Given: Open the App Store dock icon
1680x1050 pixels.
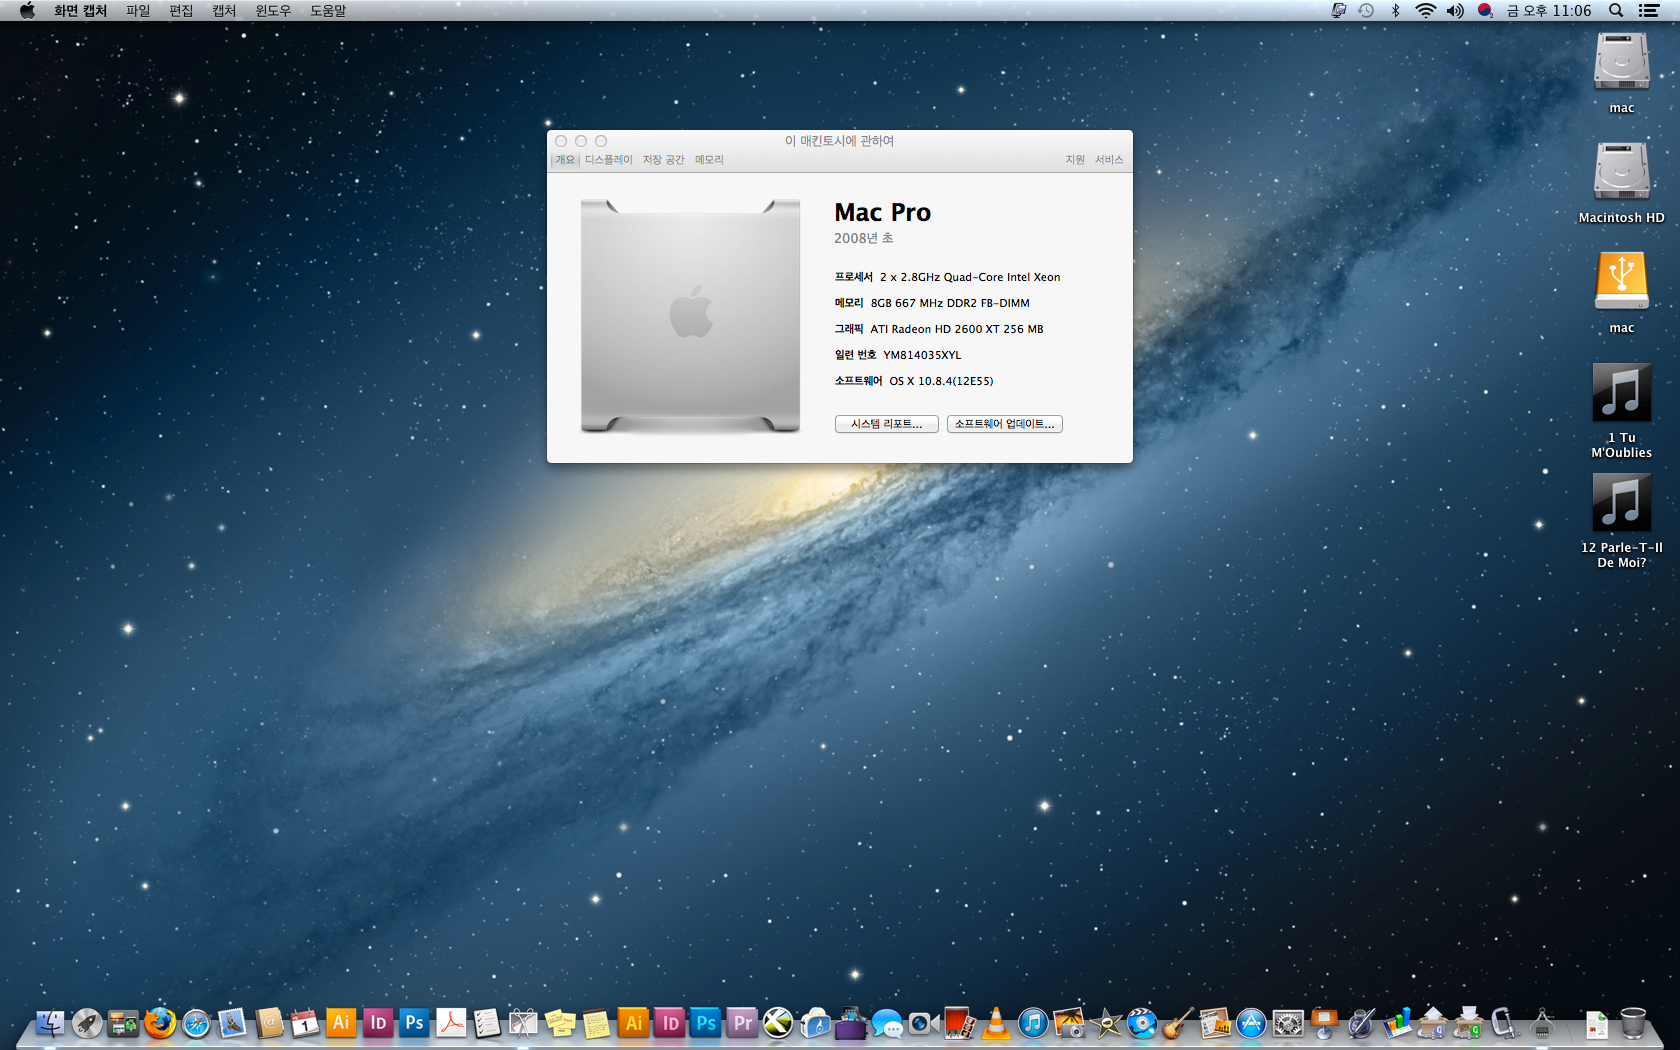Looking at the screenshot, I should [1251, 1023].
